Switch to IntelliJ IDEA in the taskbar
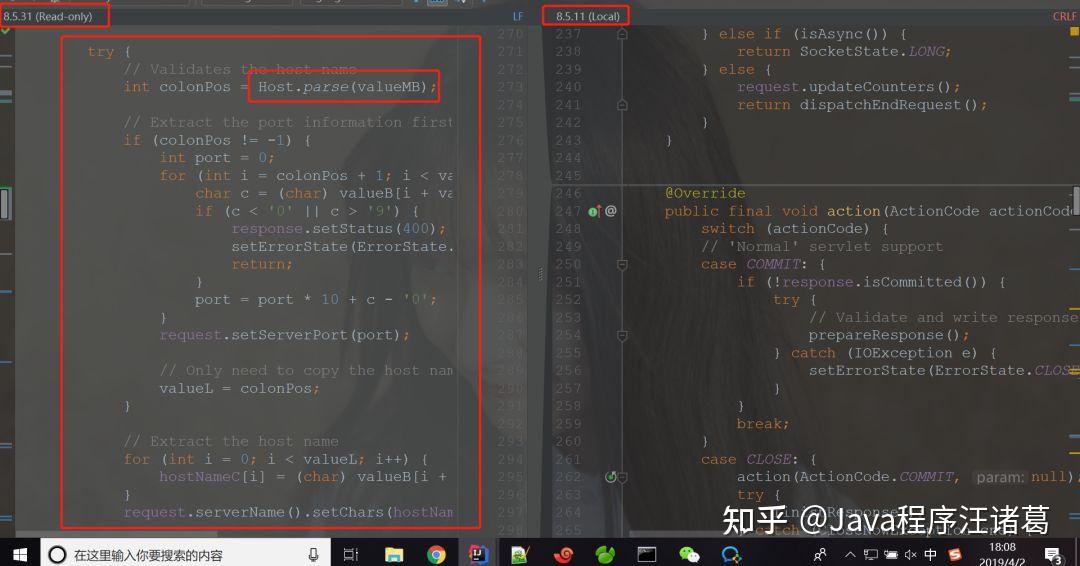 click(x=478, y=554)
